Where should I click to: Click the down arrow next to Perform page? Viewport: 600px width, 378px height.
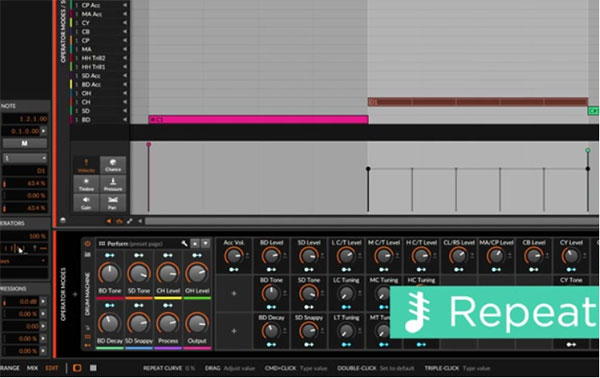(206, 243)
